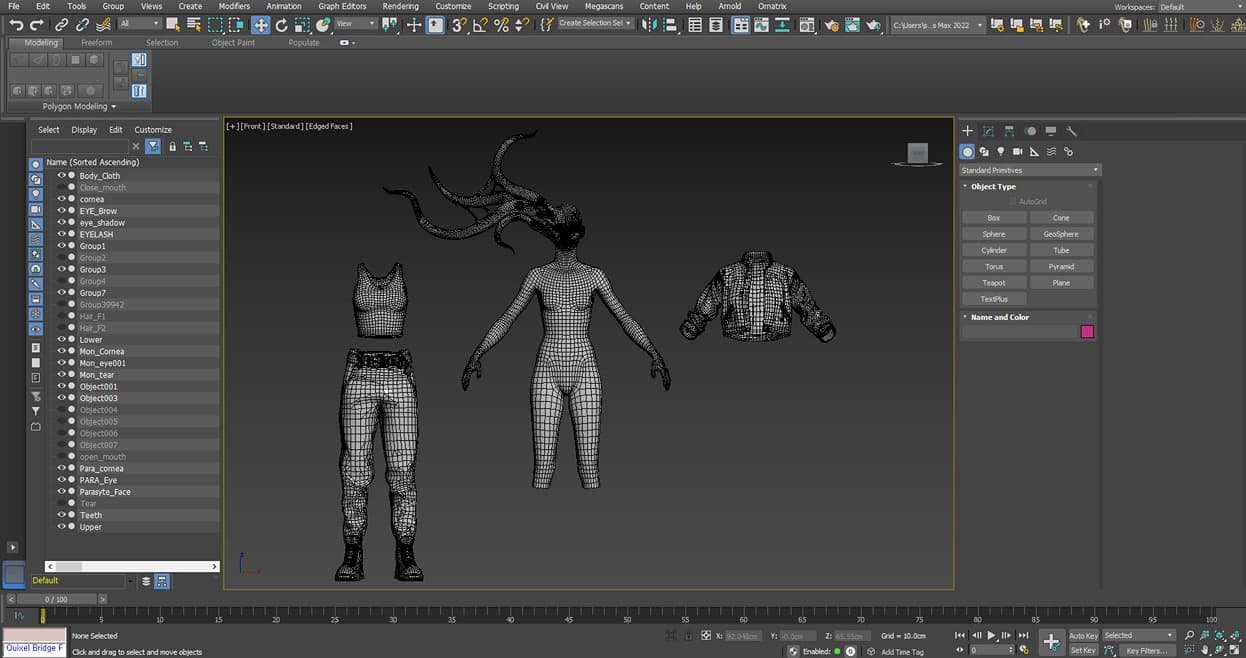
Task: Click the pink object color swatch
Action: pos(1087,332)
